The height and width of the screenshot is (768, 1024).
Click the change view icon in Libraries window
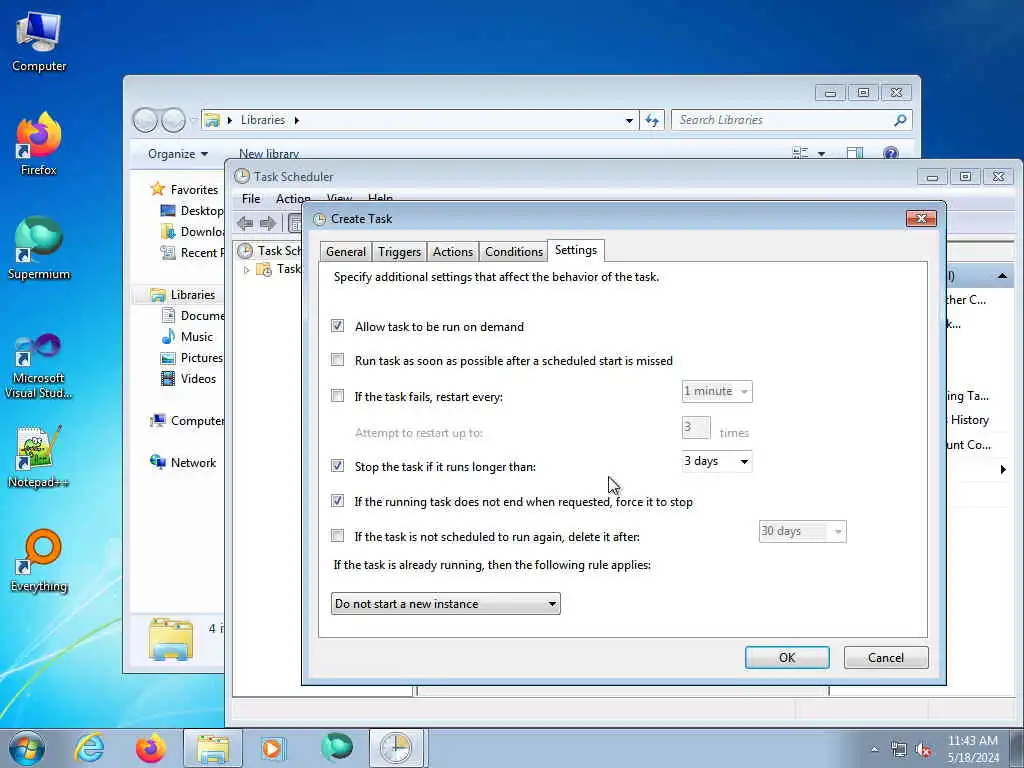click(x=801, y=153)
